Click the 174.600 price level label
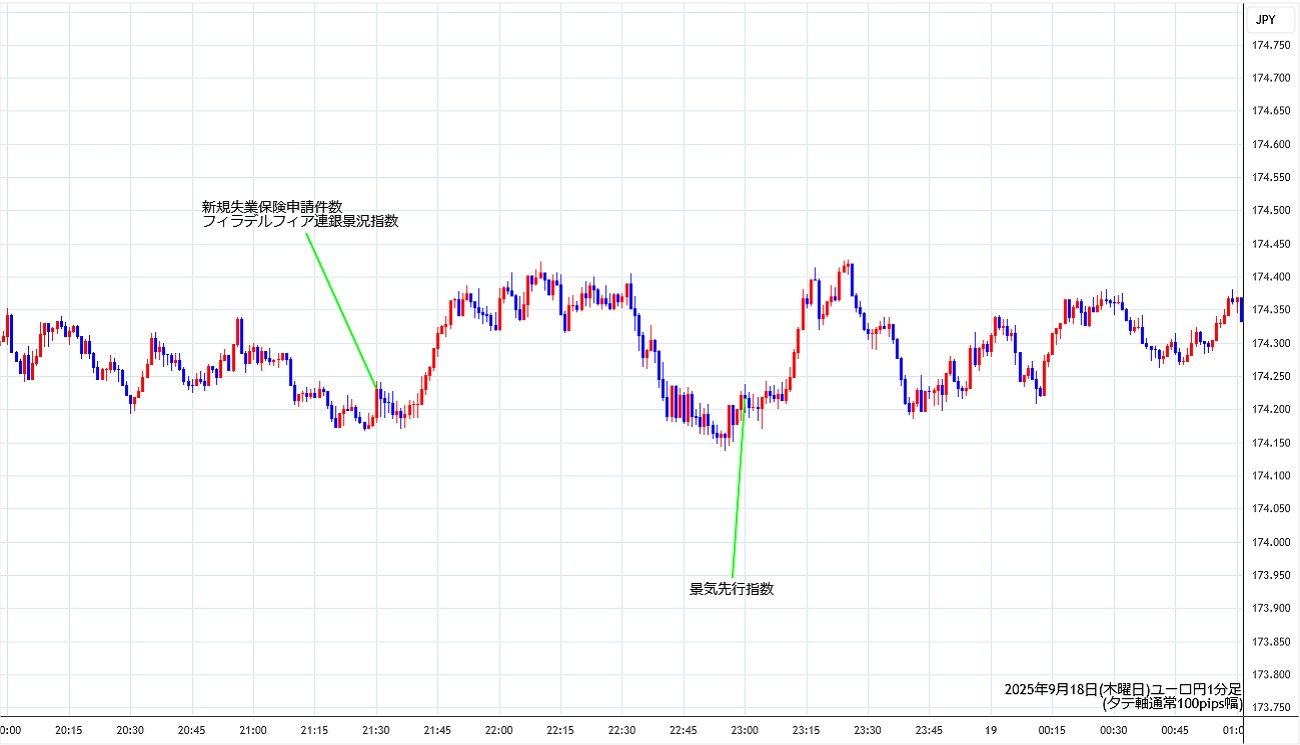The height and width of the screenshot is (745, 1300). [x=1272, y=144]
